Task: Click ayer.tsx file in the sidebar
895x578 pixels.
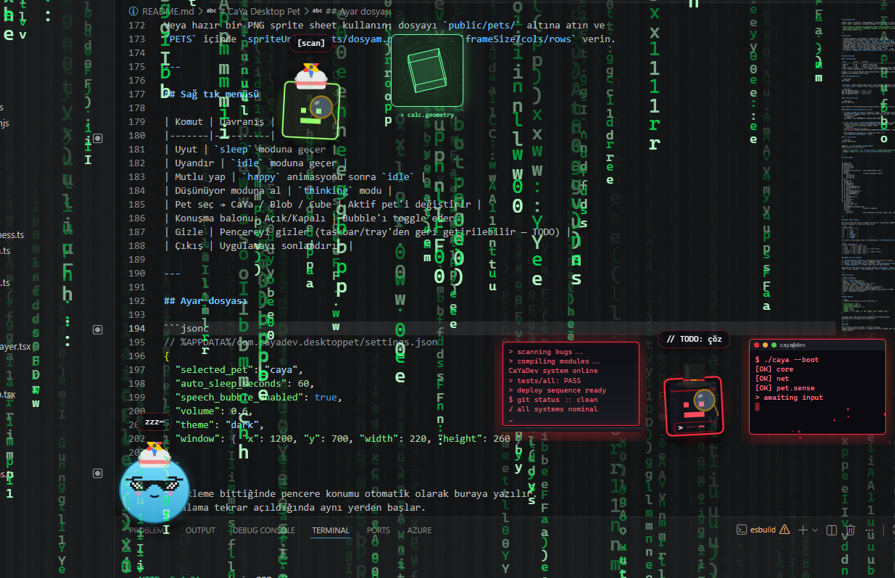Action: (16, 346)
